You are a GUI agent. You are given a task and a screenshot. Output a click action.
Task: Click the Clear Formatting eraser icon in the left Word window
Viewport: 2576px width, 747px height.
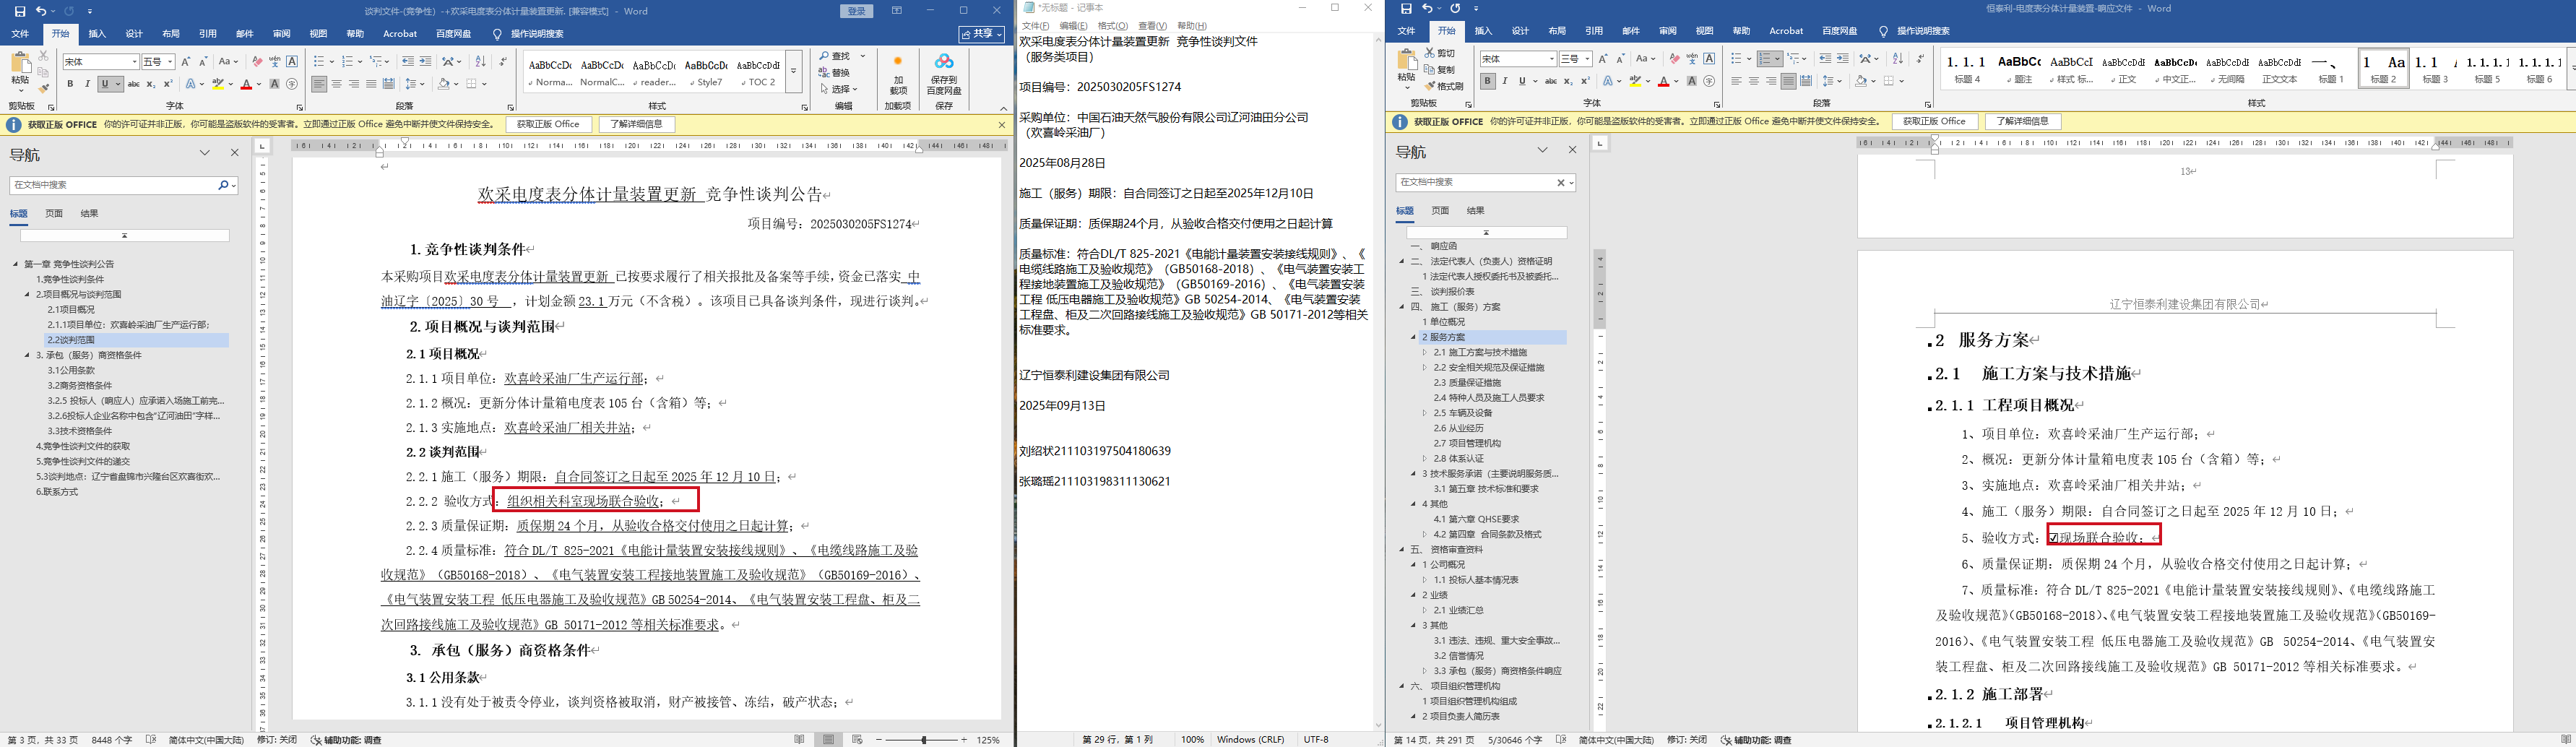(257, 62)
